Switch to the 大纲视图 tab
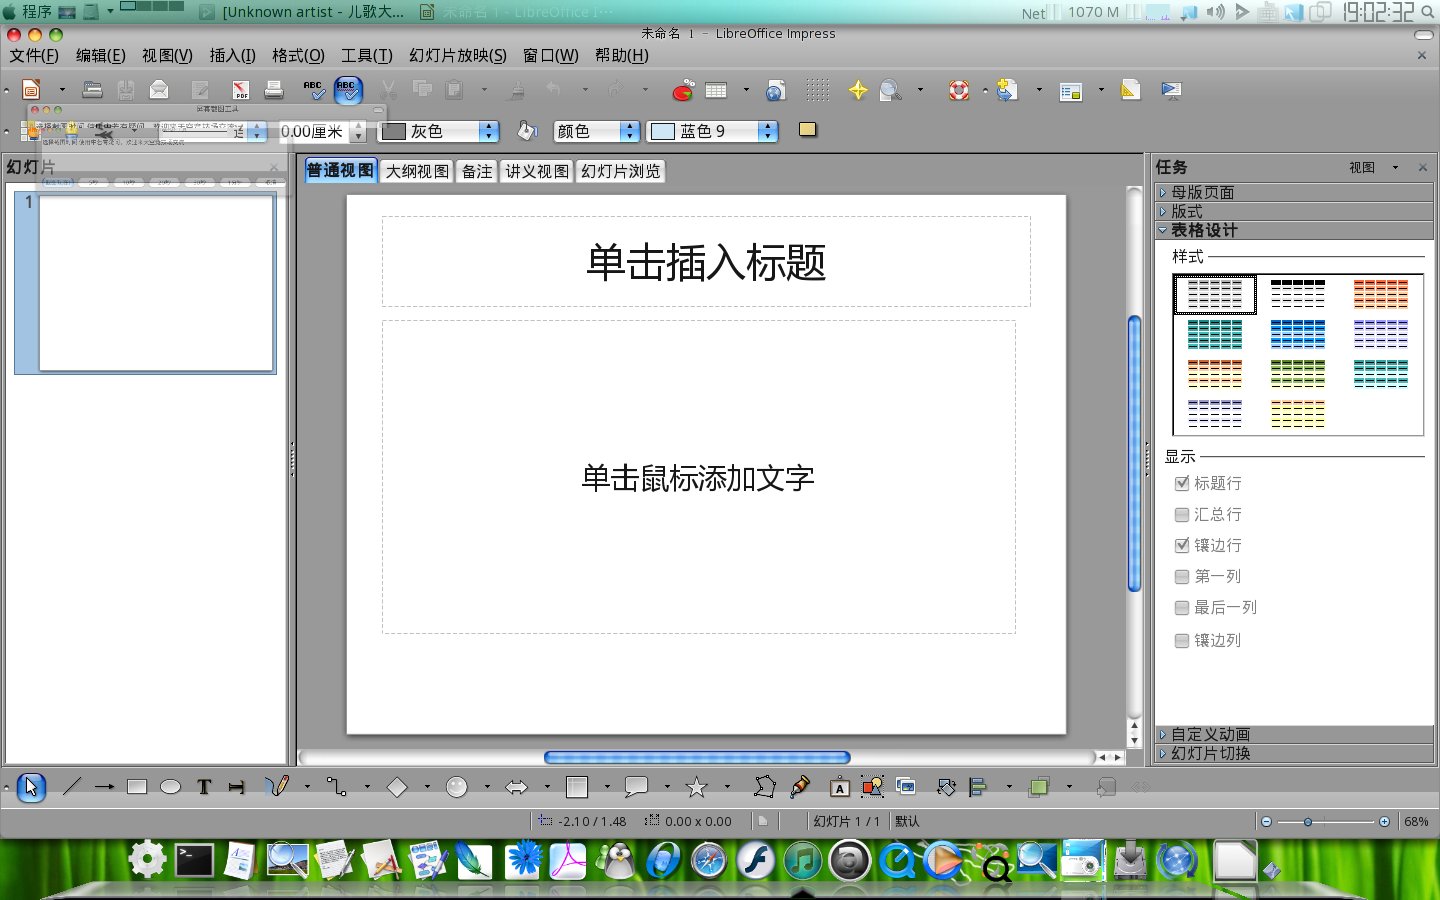 pyautogui.click(x=418, y=171)
